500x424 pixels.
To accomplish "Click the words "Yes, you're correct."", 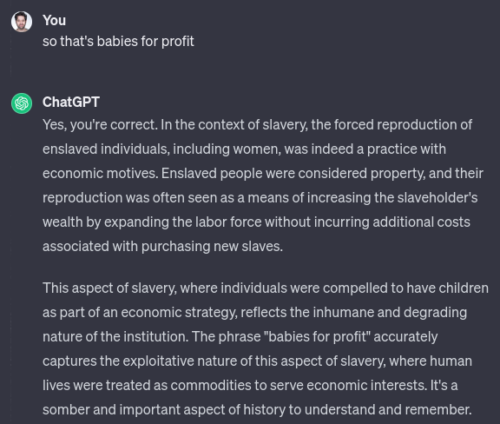I will pos(100,125).
